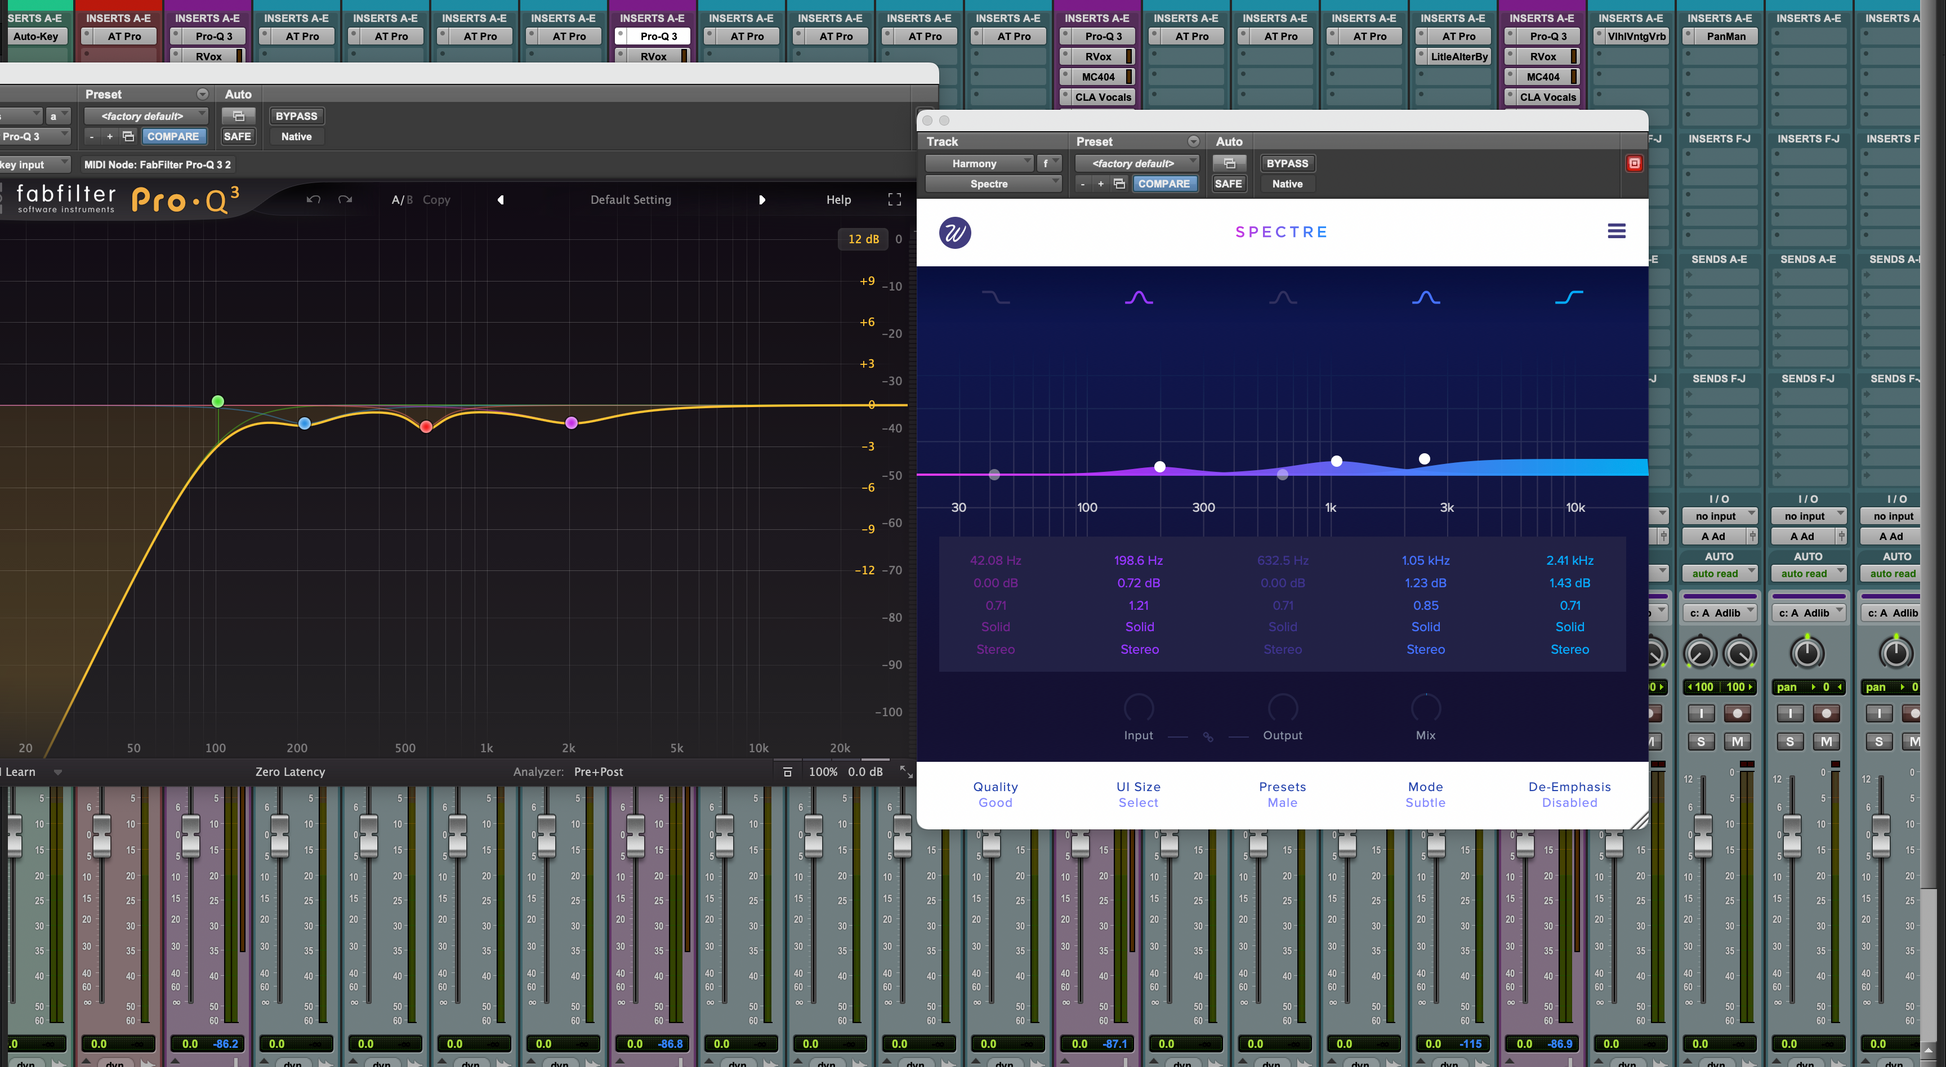Click the Spectre Mix knob
This screenshot has height=1067, width=1946.
(1425, 708)
